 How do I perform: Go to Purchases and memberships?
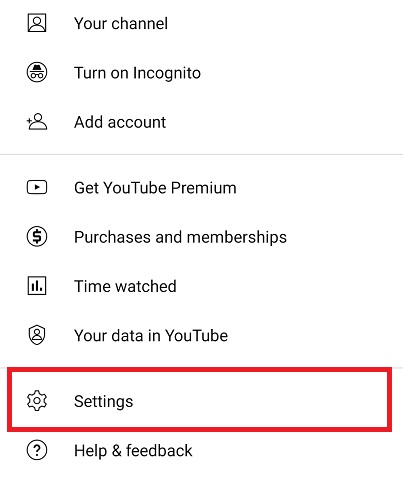pos(201,237)
